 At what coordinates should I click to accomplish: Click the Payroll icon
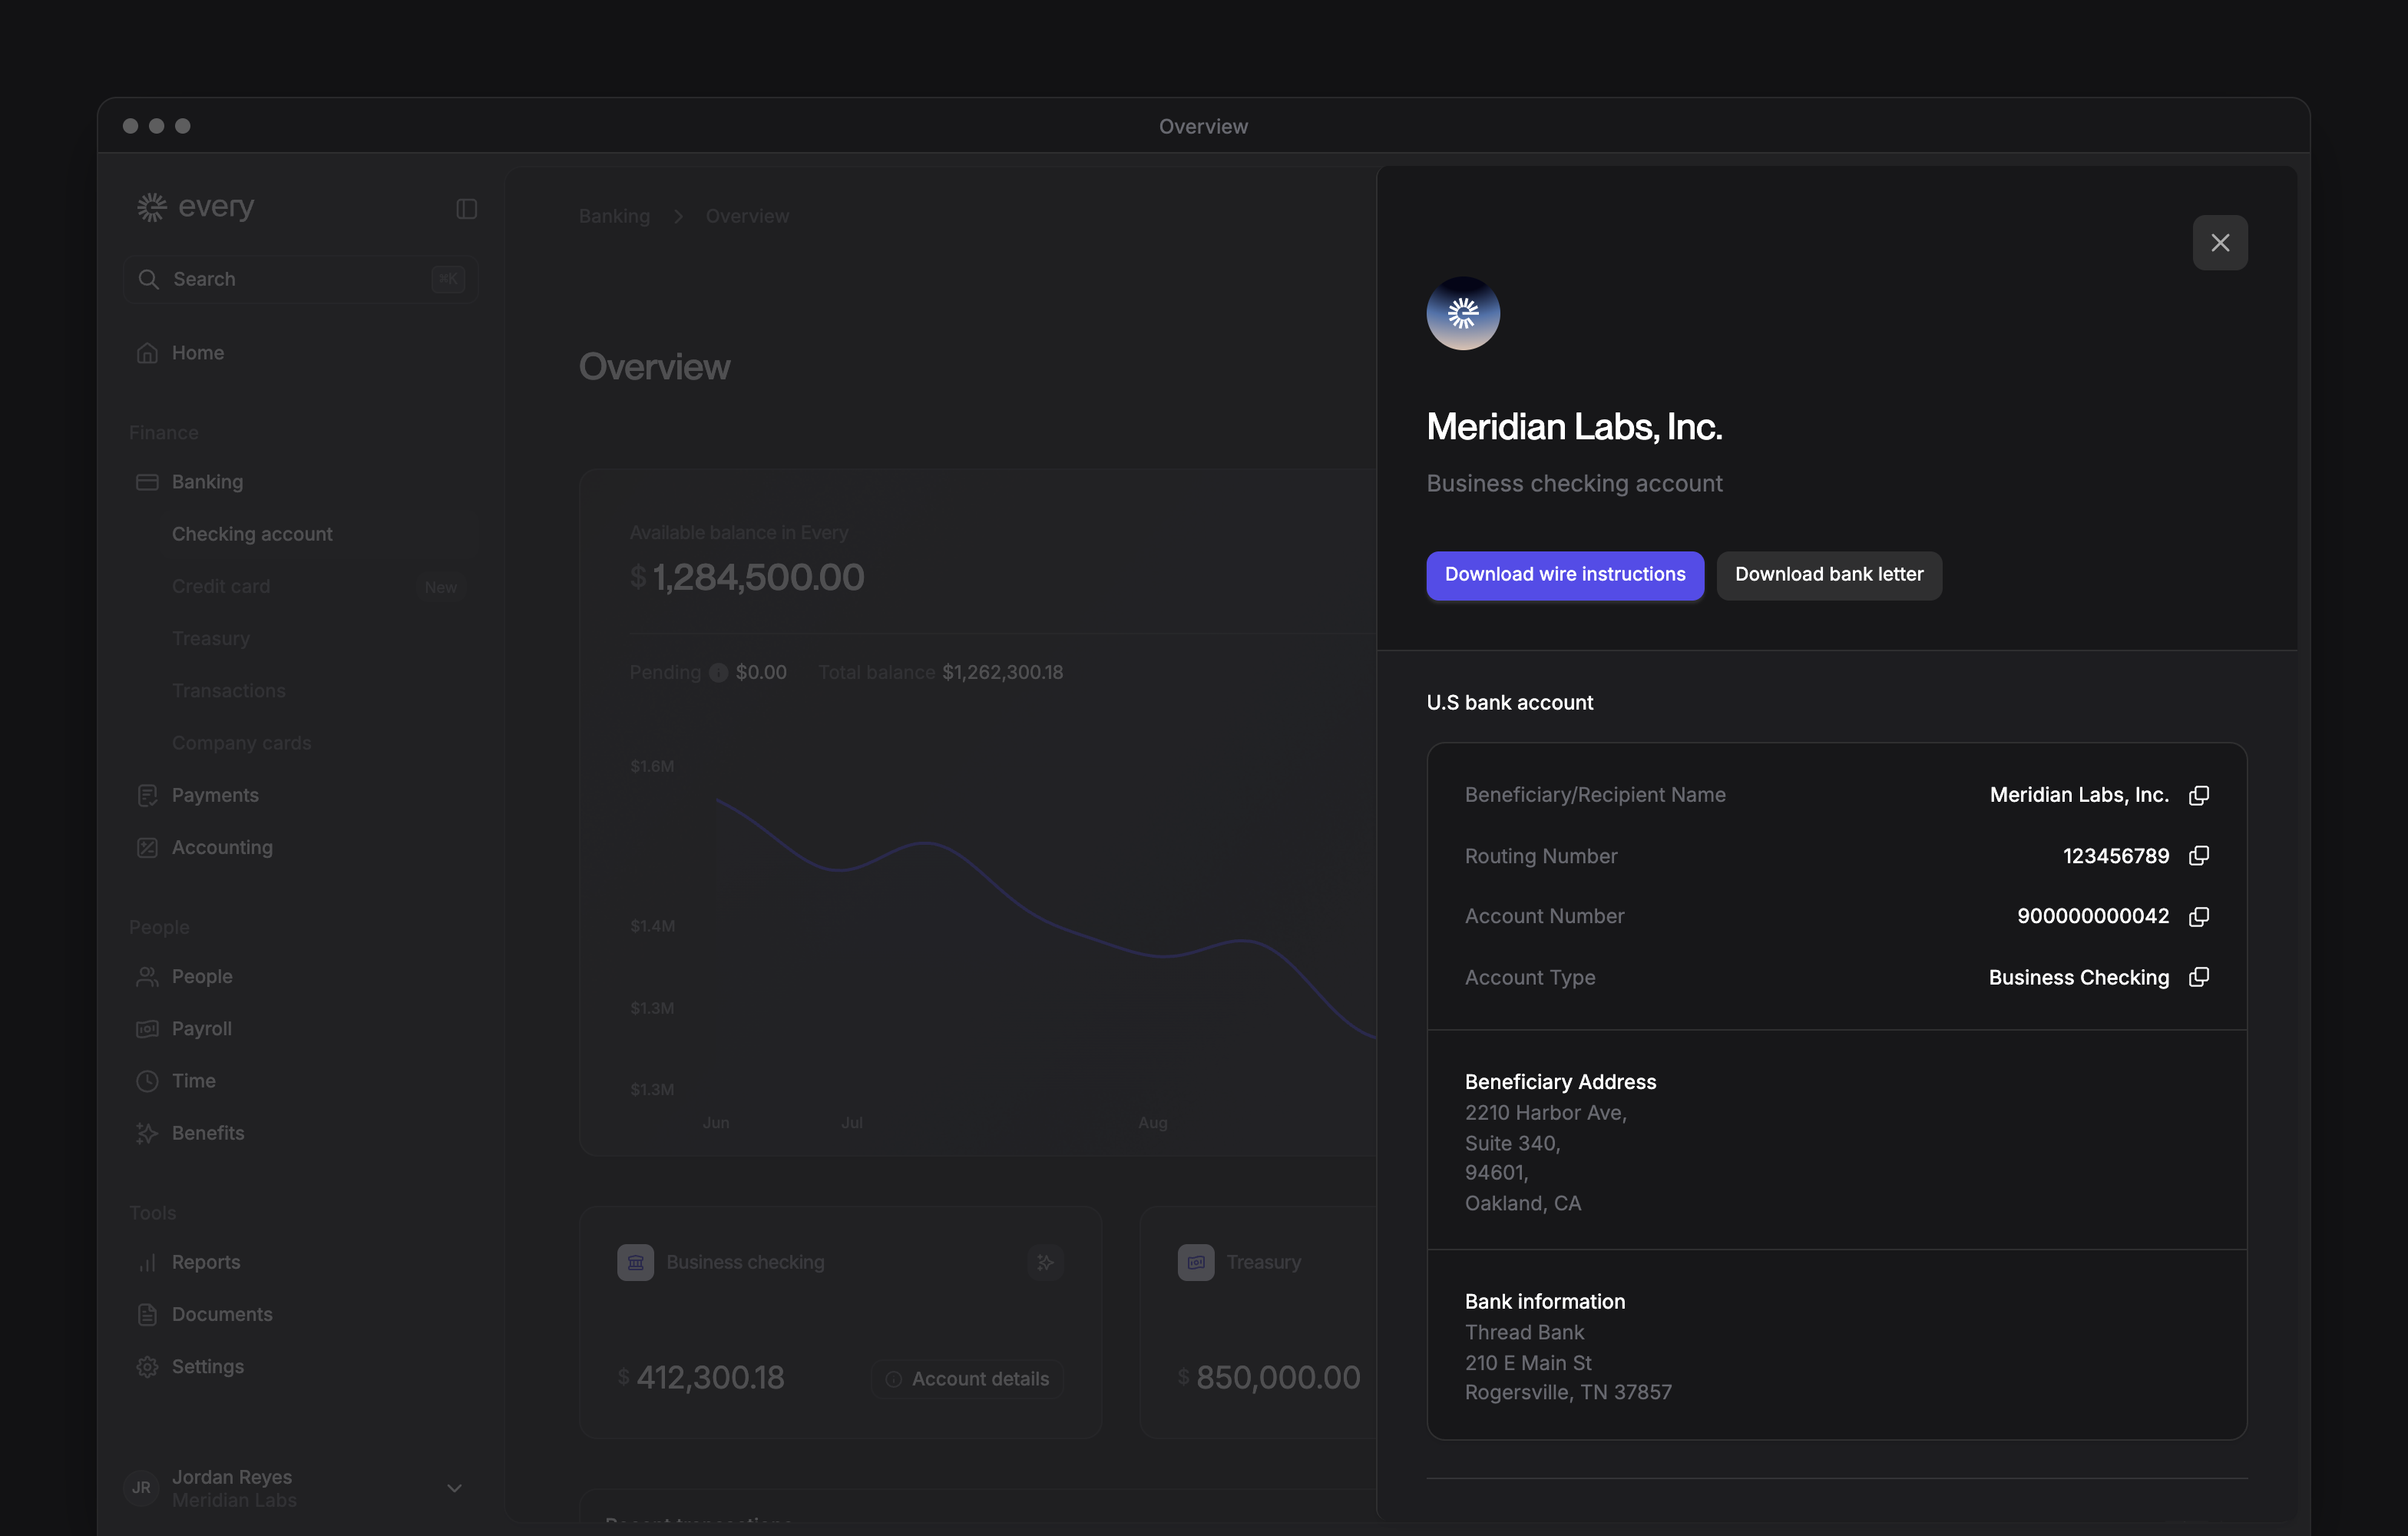coord(147,1029)
